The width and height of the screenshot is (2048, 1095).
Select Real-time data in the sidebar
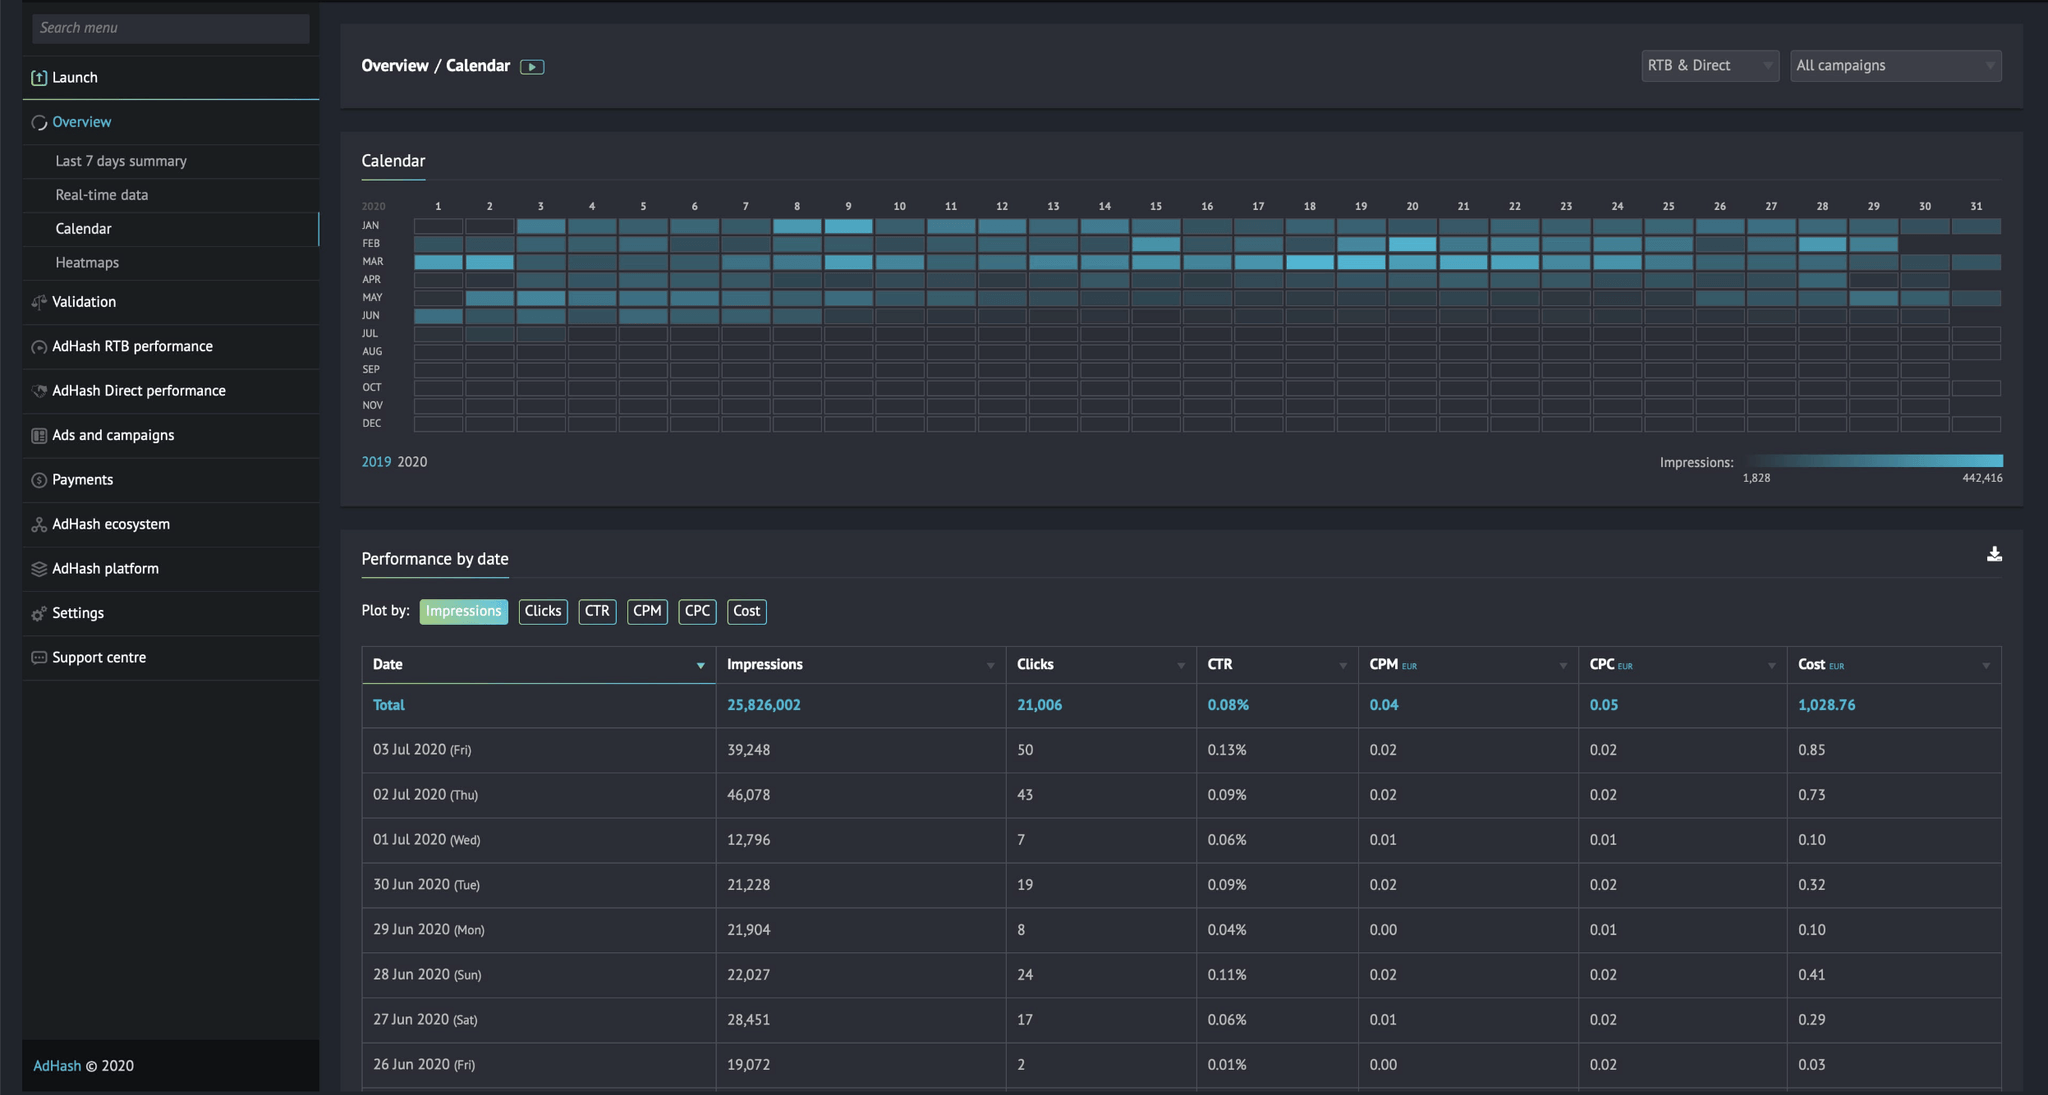[x=102, y=195]
